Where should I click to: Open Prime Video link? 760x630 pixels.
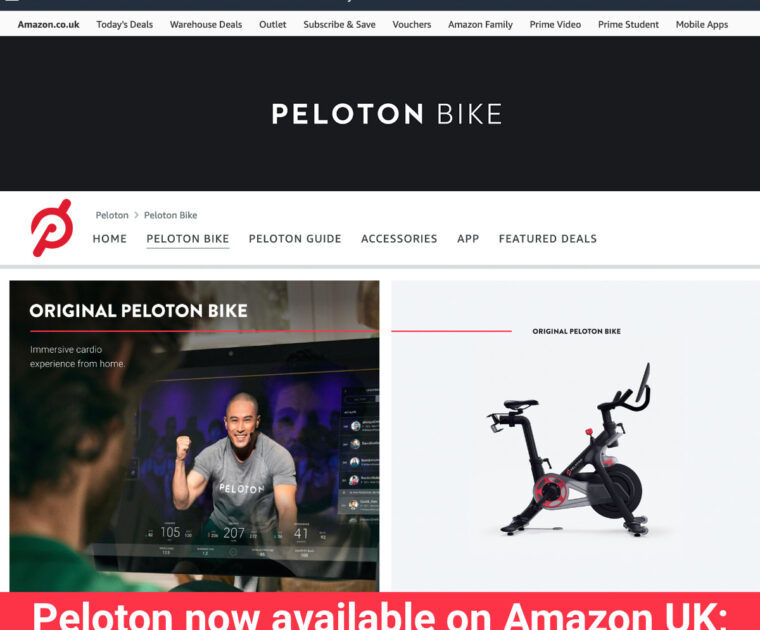pos(555,24)
